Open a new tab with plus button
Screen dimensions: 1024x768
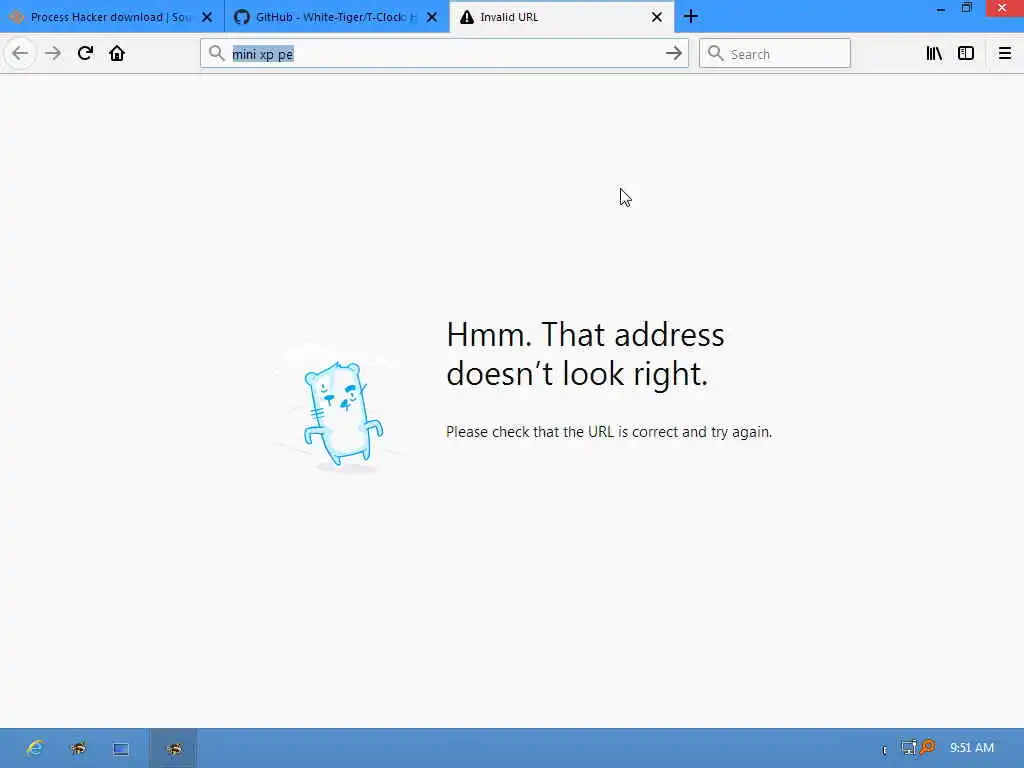pyautogui.click(x=691, y=17)
